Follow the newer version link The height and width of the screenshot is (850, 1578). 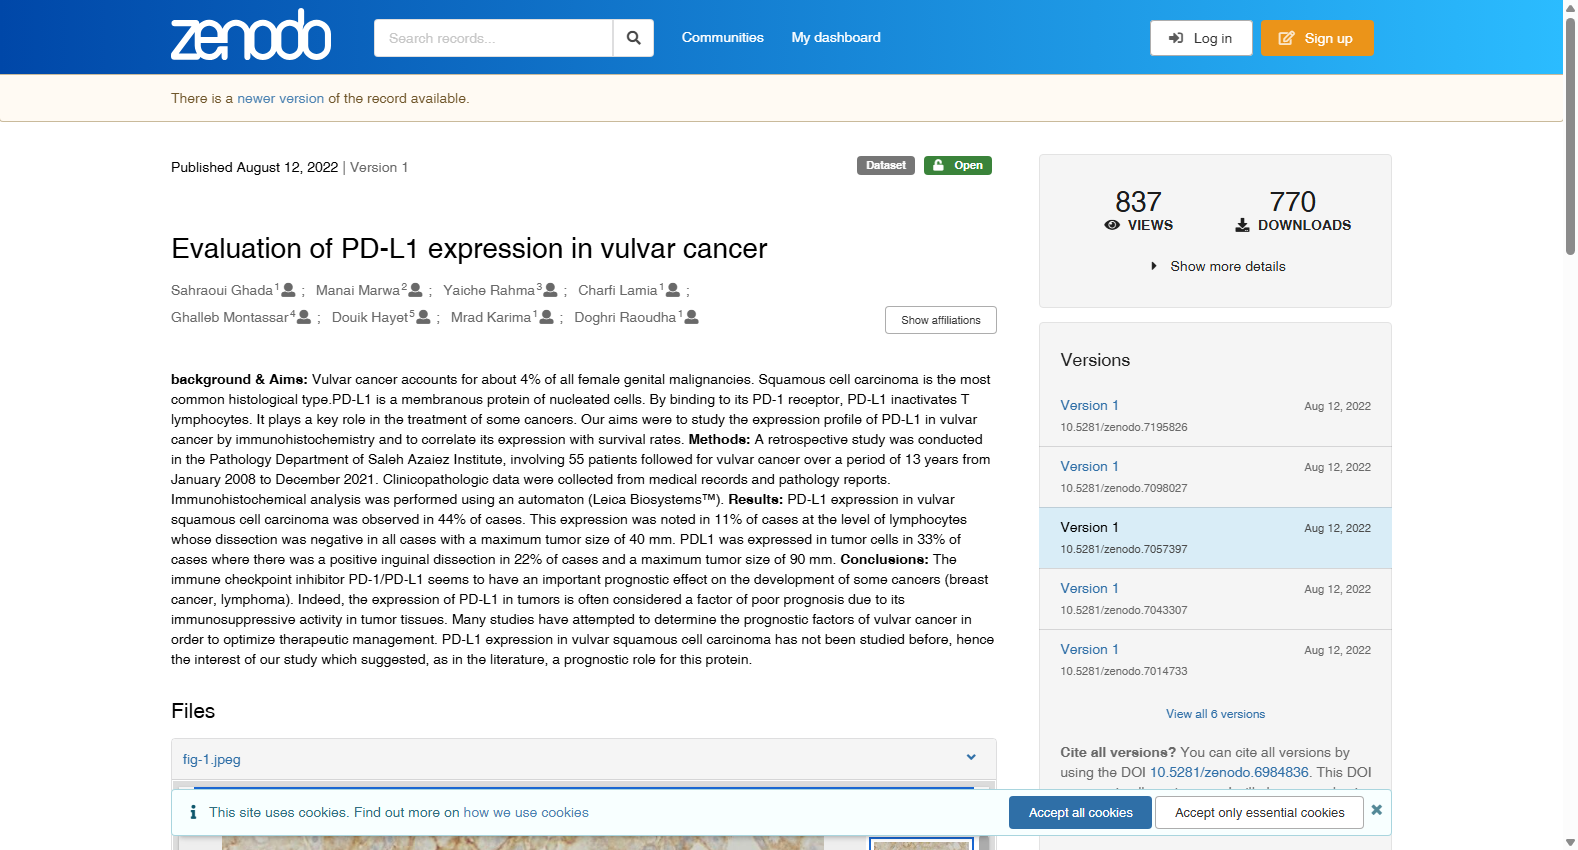pos(280,98)
